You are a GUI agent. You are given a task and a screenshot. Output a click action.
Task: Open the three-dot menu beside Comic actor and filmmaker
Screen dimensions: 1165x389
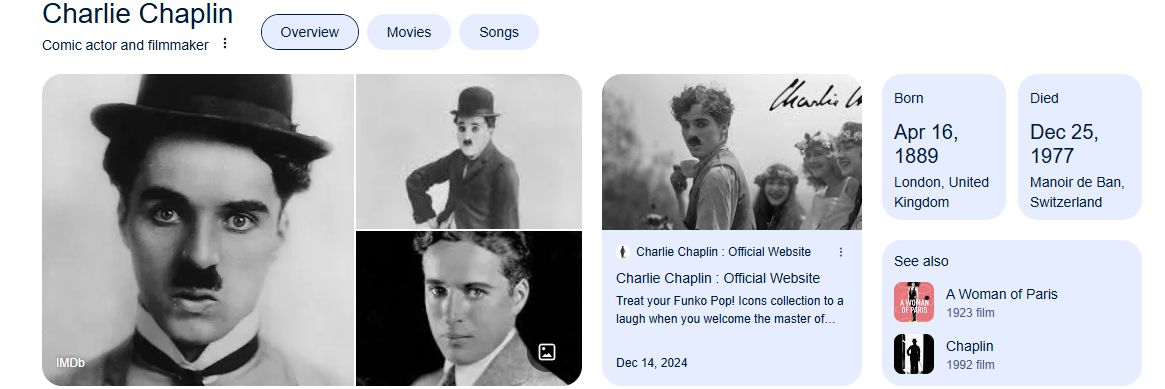tap(225, 44)
